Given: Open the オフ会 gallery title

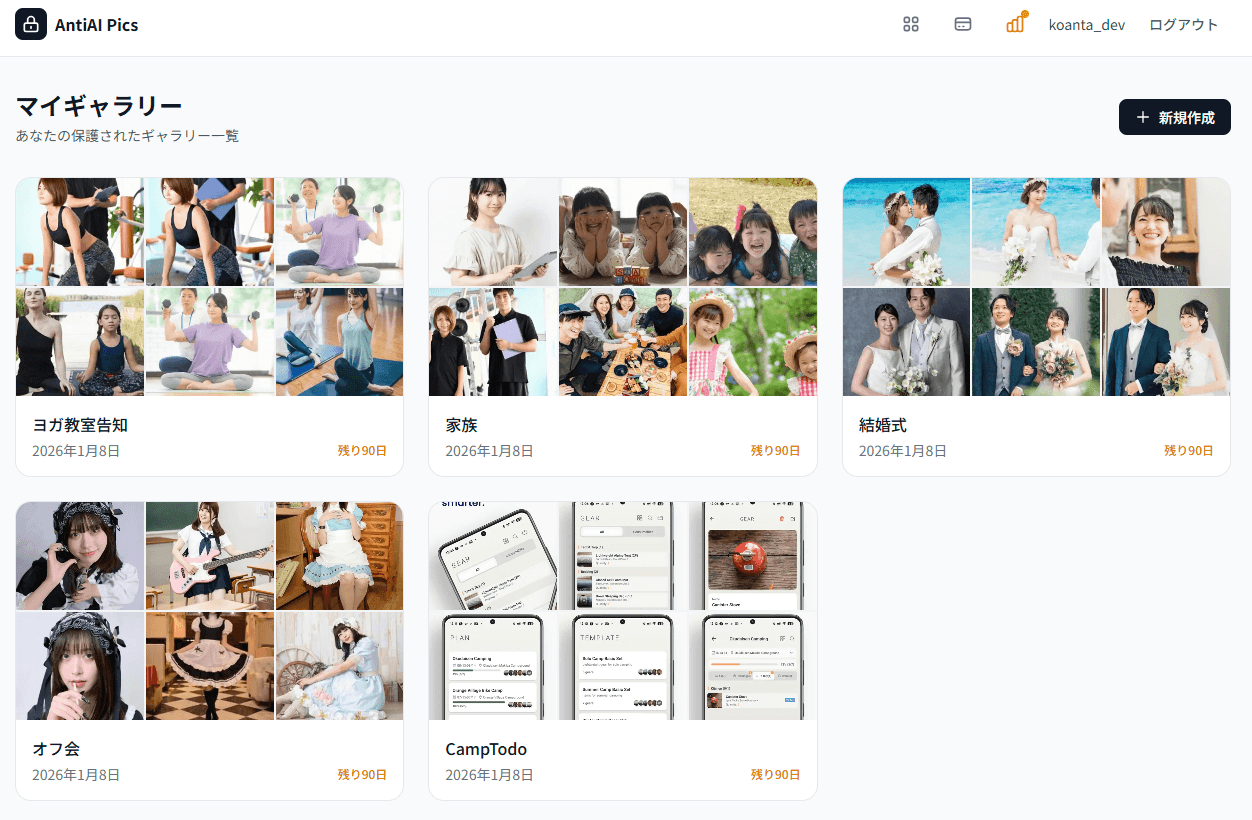Looking at the screenshot, I should click(56, 749).
